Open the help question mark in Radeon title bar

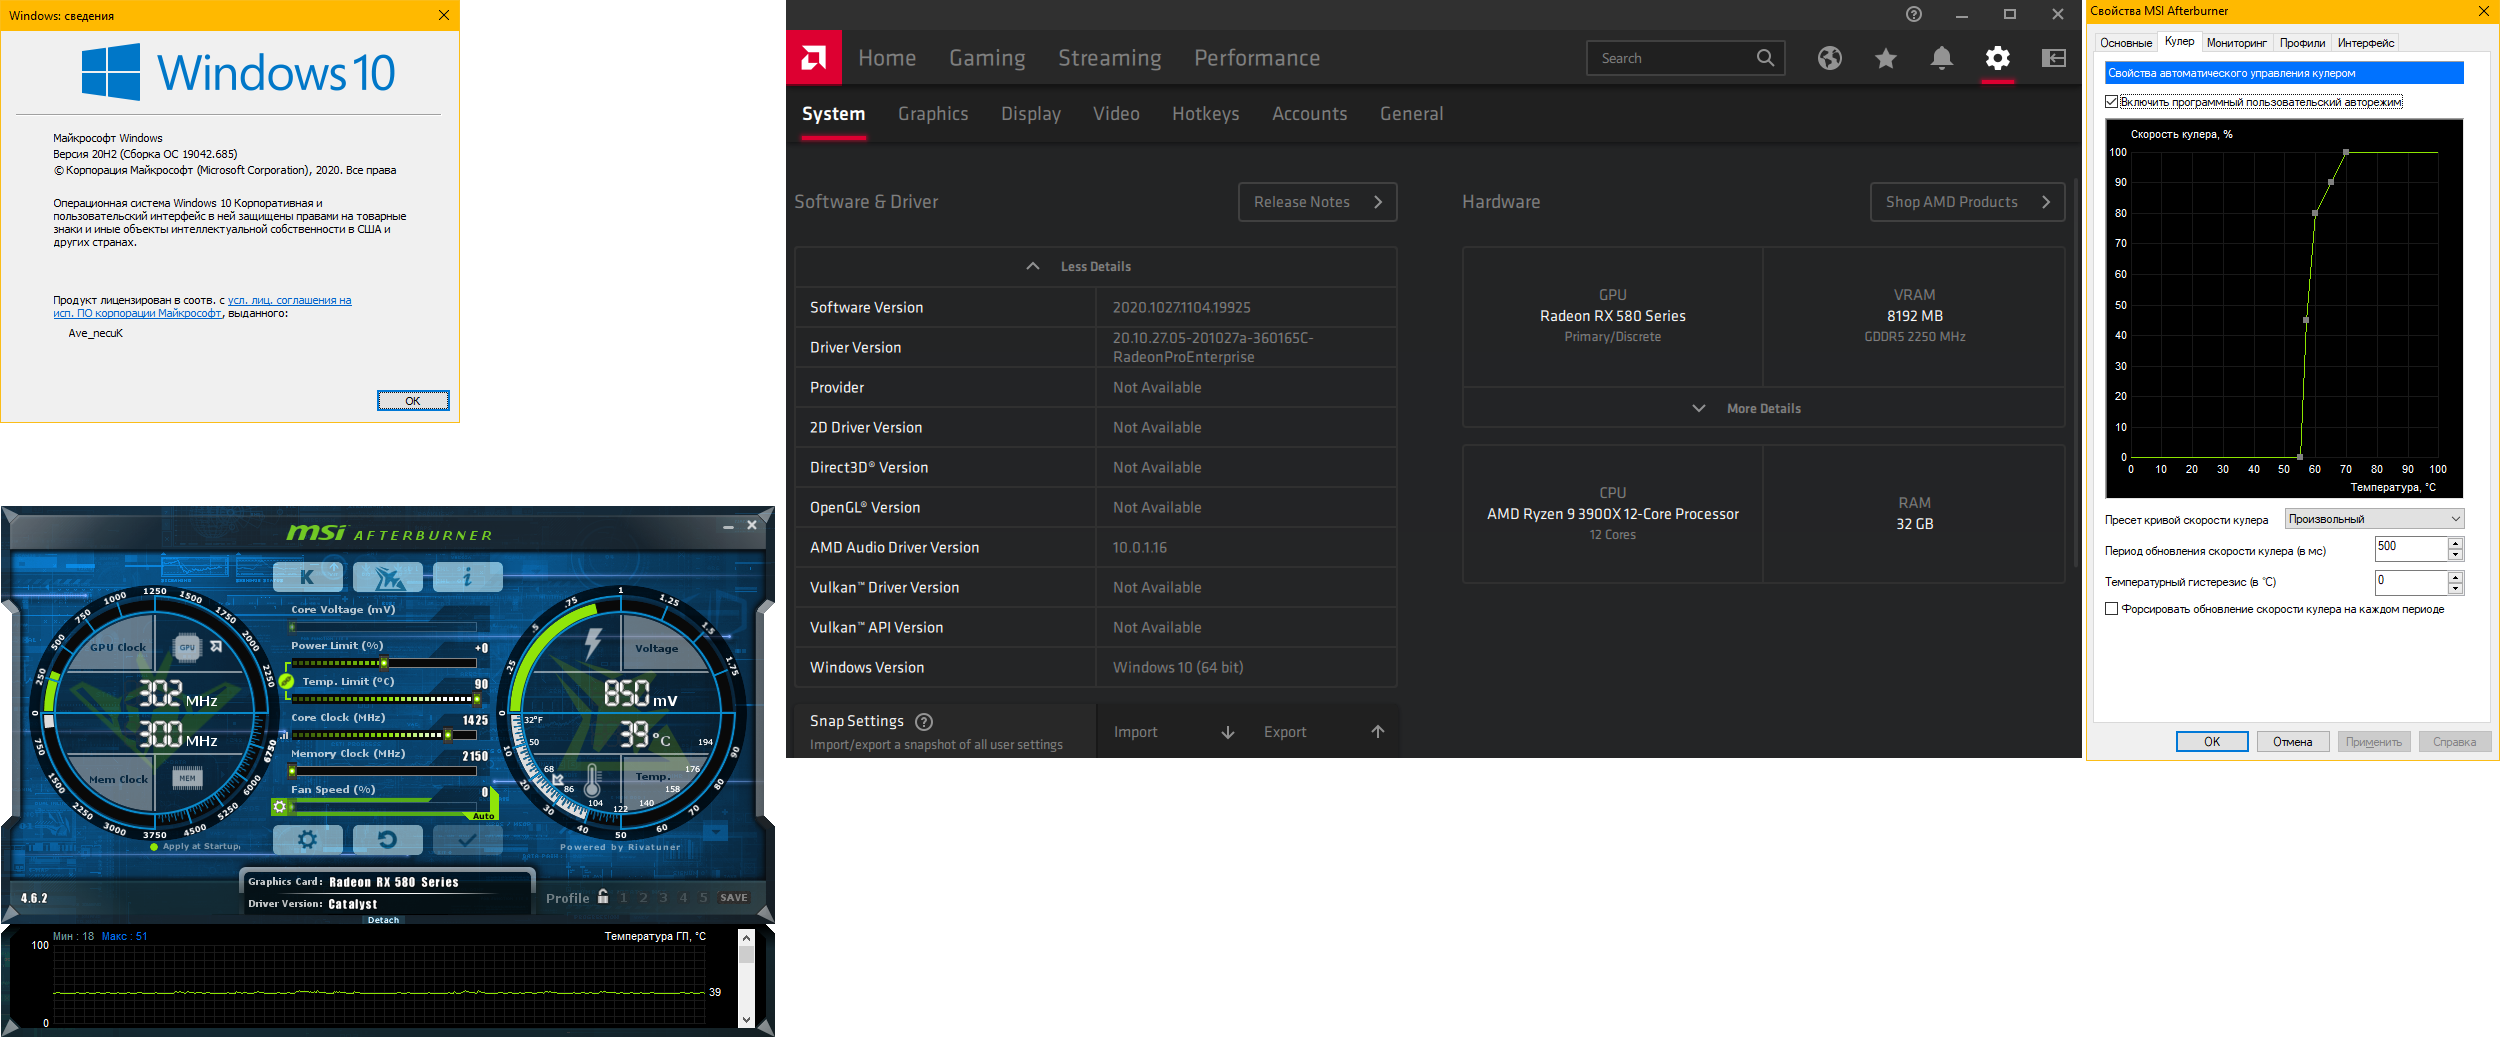(x=1914, y=14)
